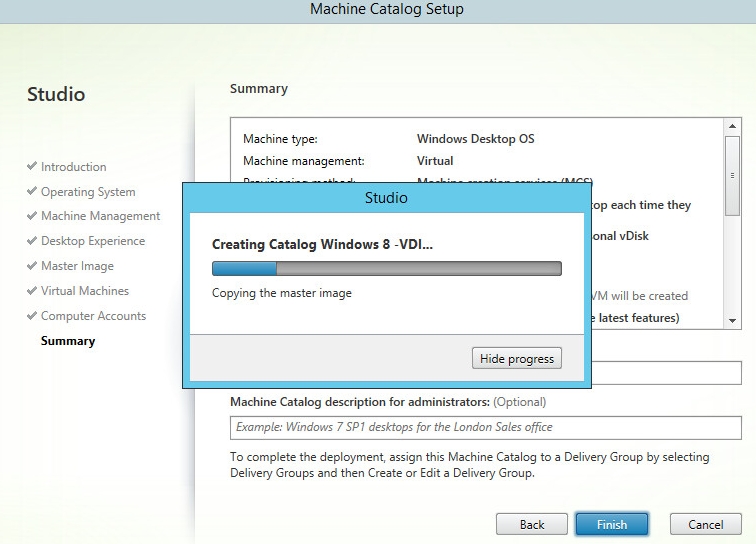This screenshot has height=544, width=756.
Task: Open the Master Image wizard step
Action: pos(77,266)
